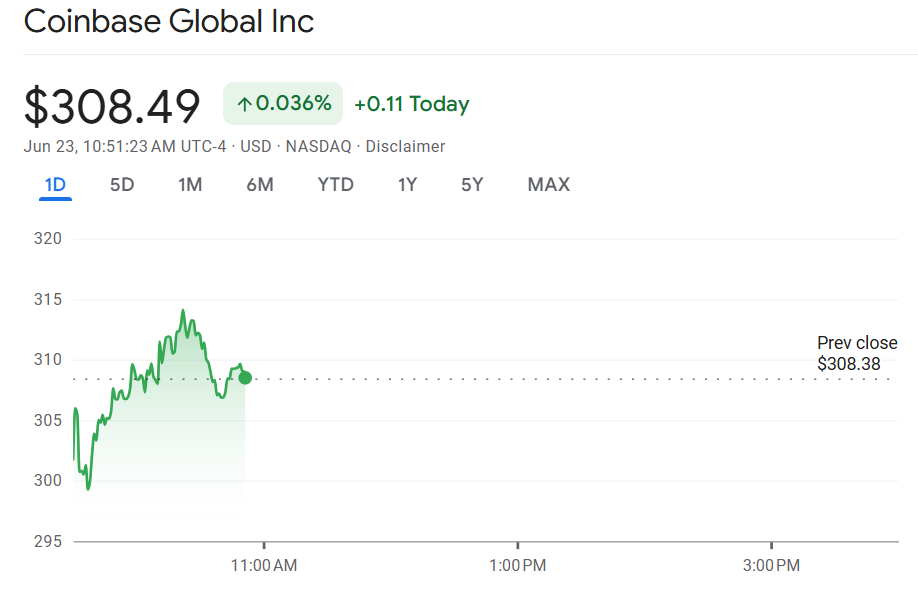This screenshot has width=918, height=589.
Task: Show the 1M price history
Action: [190, 185]
